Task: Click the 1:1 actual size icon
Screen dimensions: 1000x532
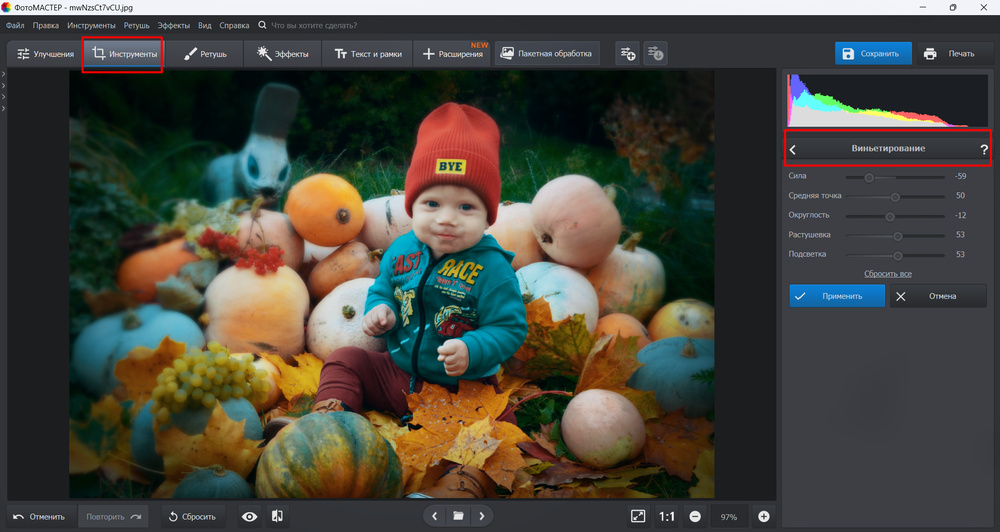Action: tap(667, 516)
